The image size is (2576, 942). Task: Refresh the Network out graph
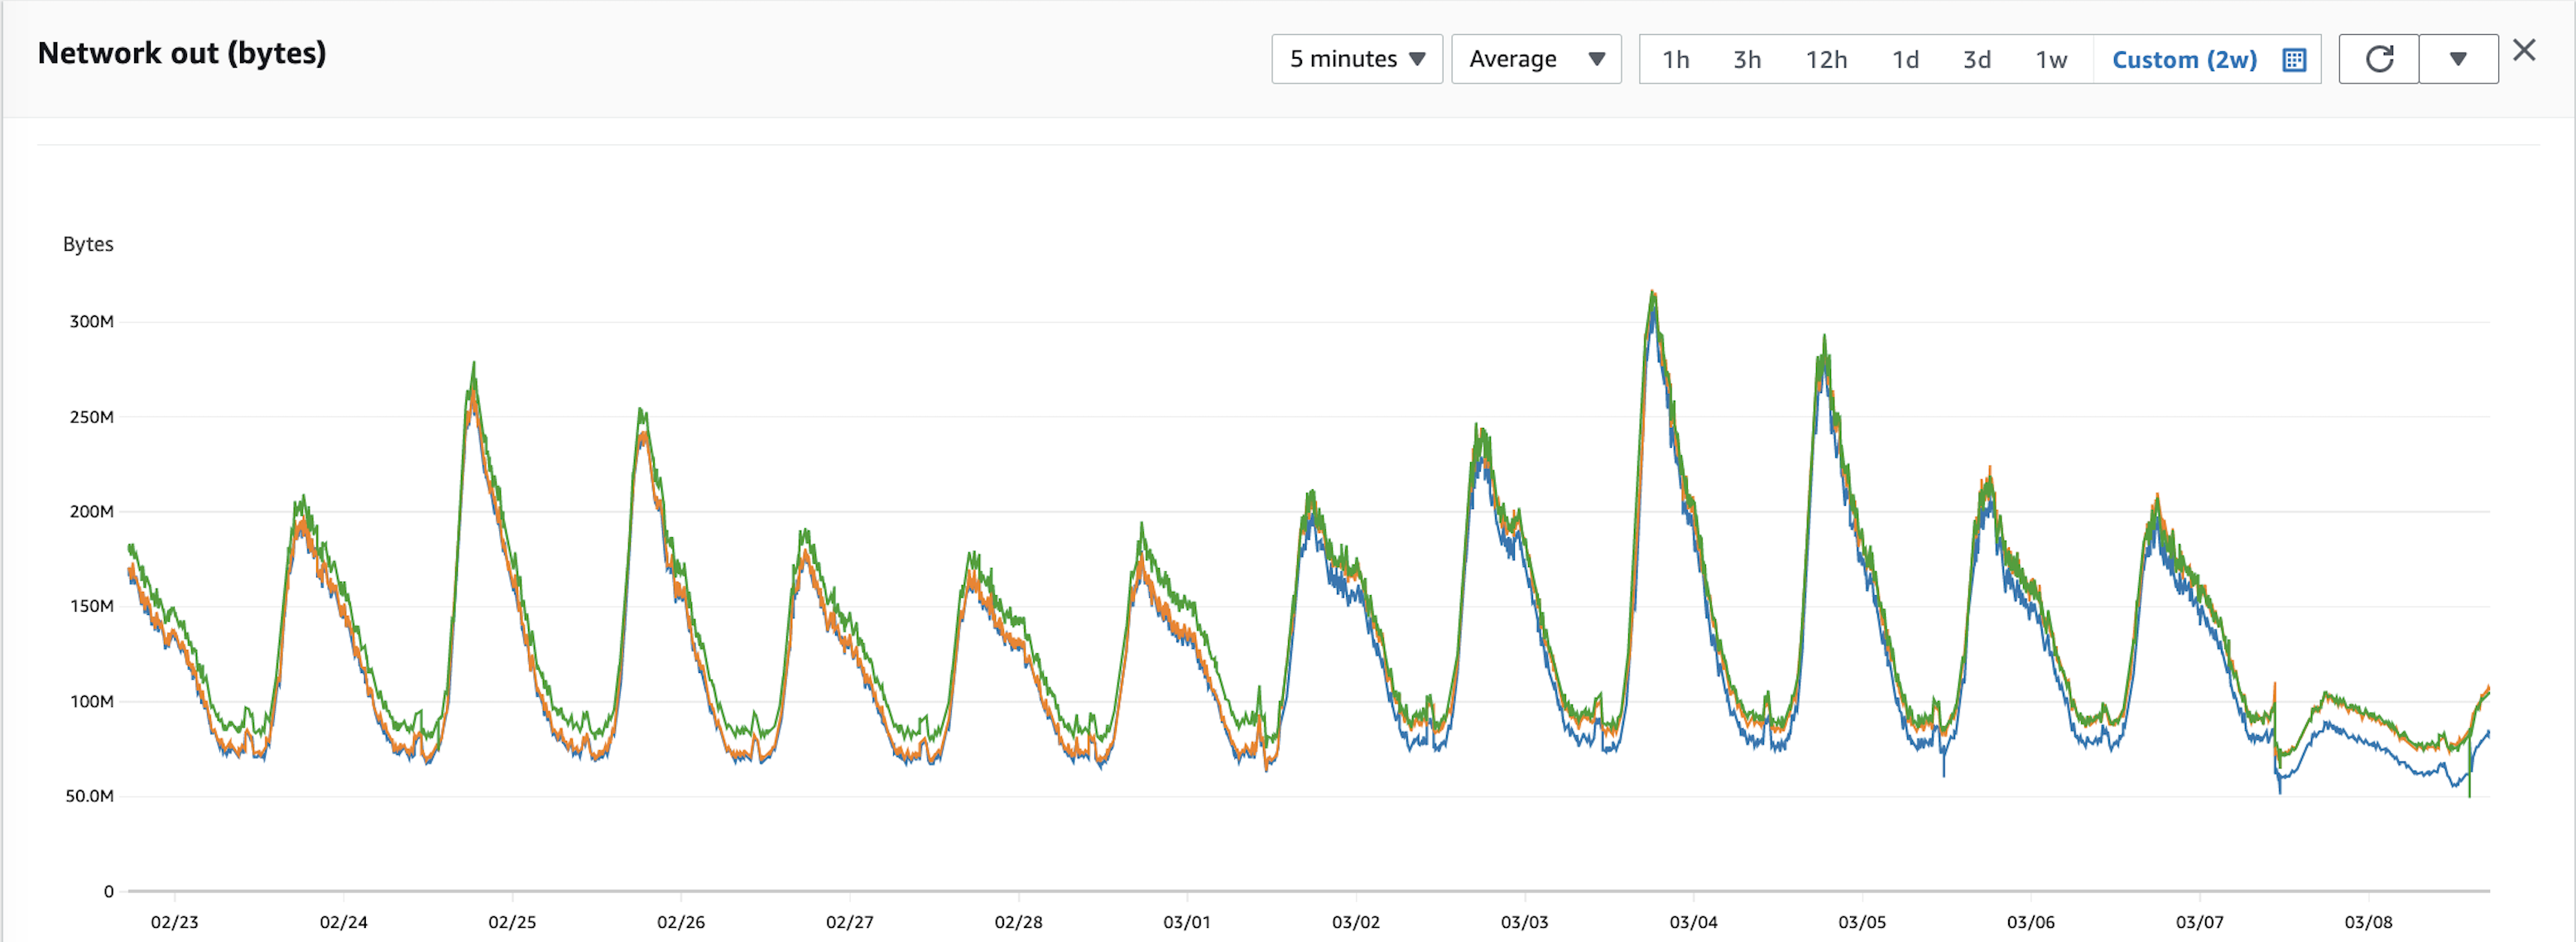click(2379, 59)
